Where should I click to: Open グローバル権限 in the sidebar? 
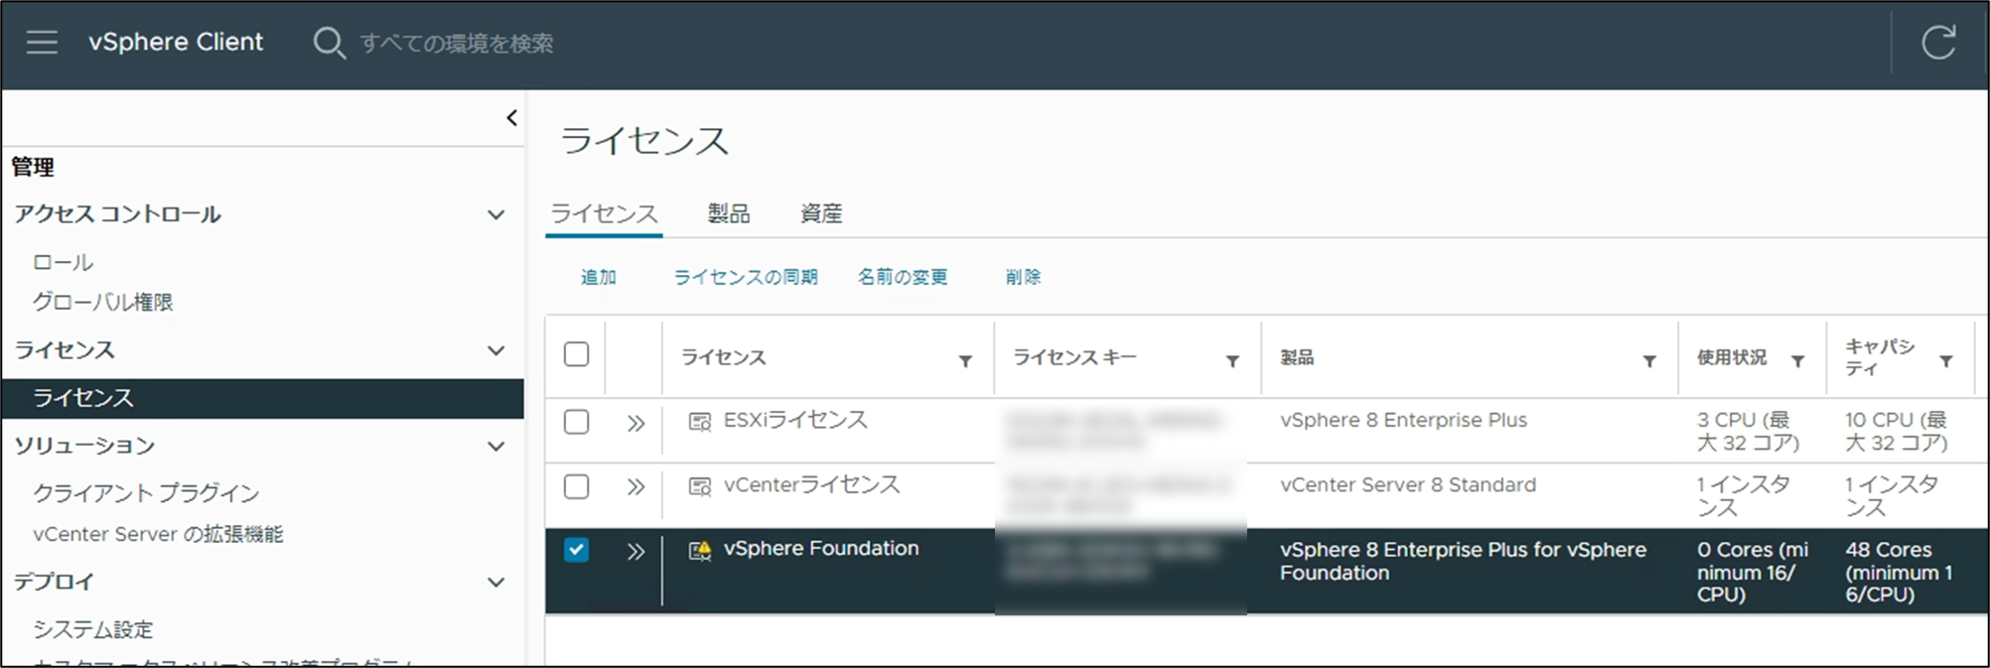click(103, 302)
